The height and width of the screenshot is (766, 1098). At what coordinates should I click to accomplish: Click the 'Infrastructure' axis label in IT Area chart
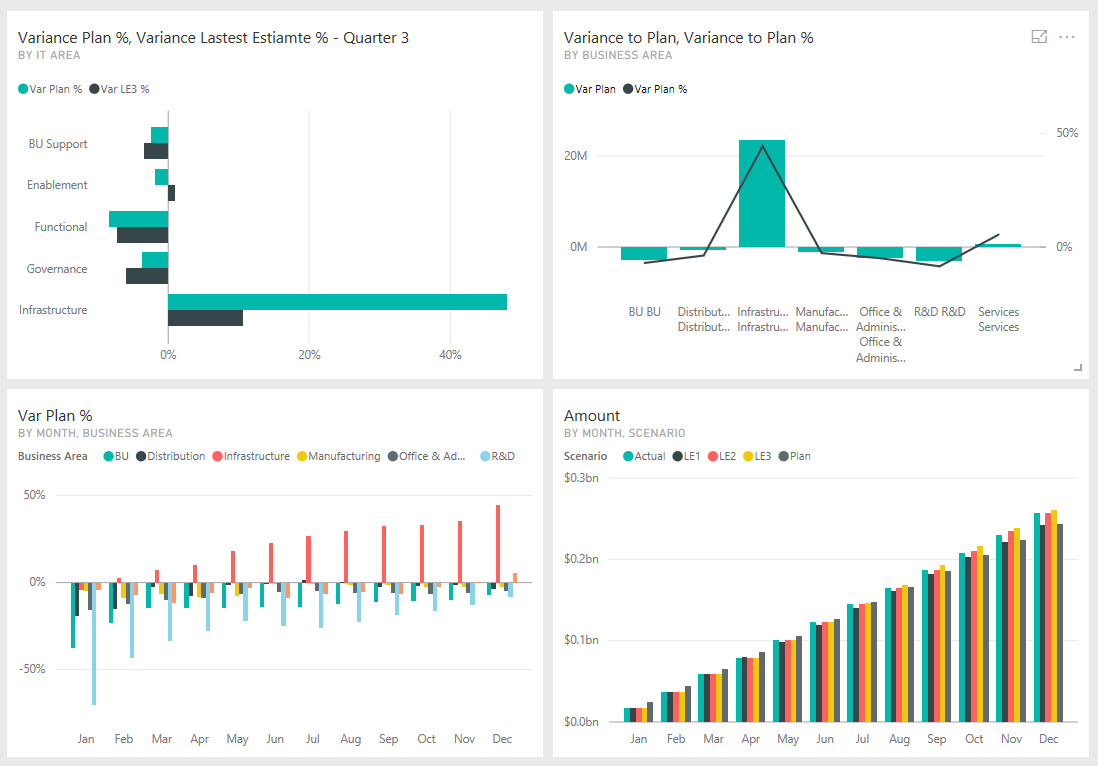click(x=53, y=309)
